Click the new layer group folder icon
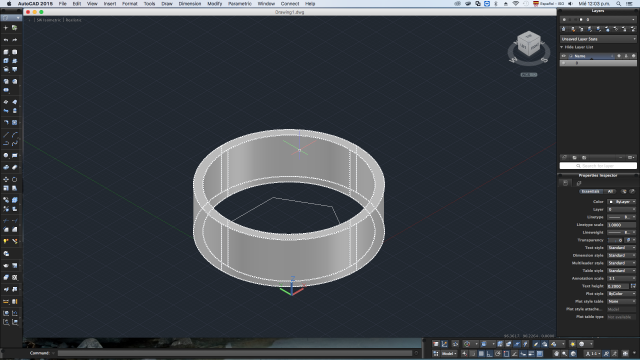Image resolution: width=640 pixels, height=360 pixels. click(x=574, y=158)
